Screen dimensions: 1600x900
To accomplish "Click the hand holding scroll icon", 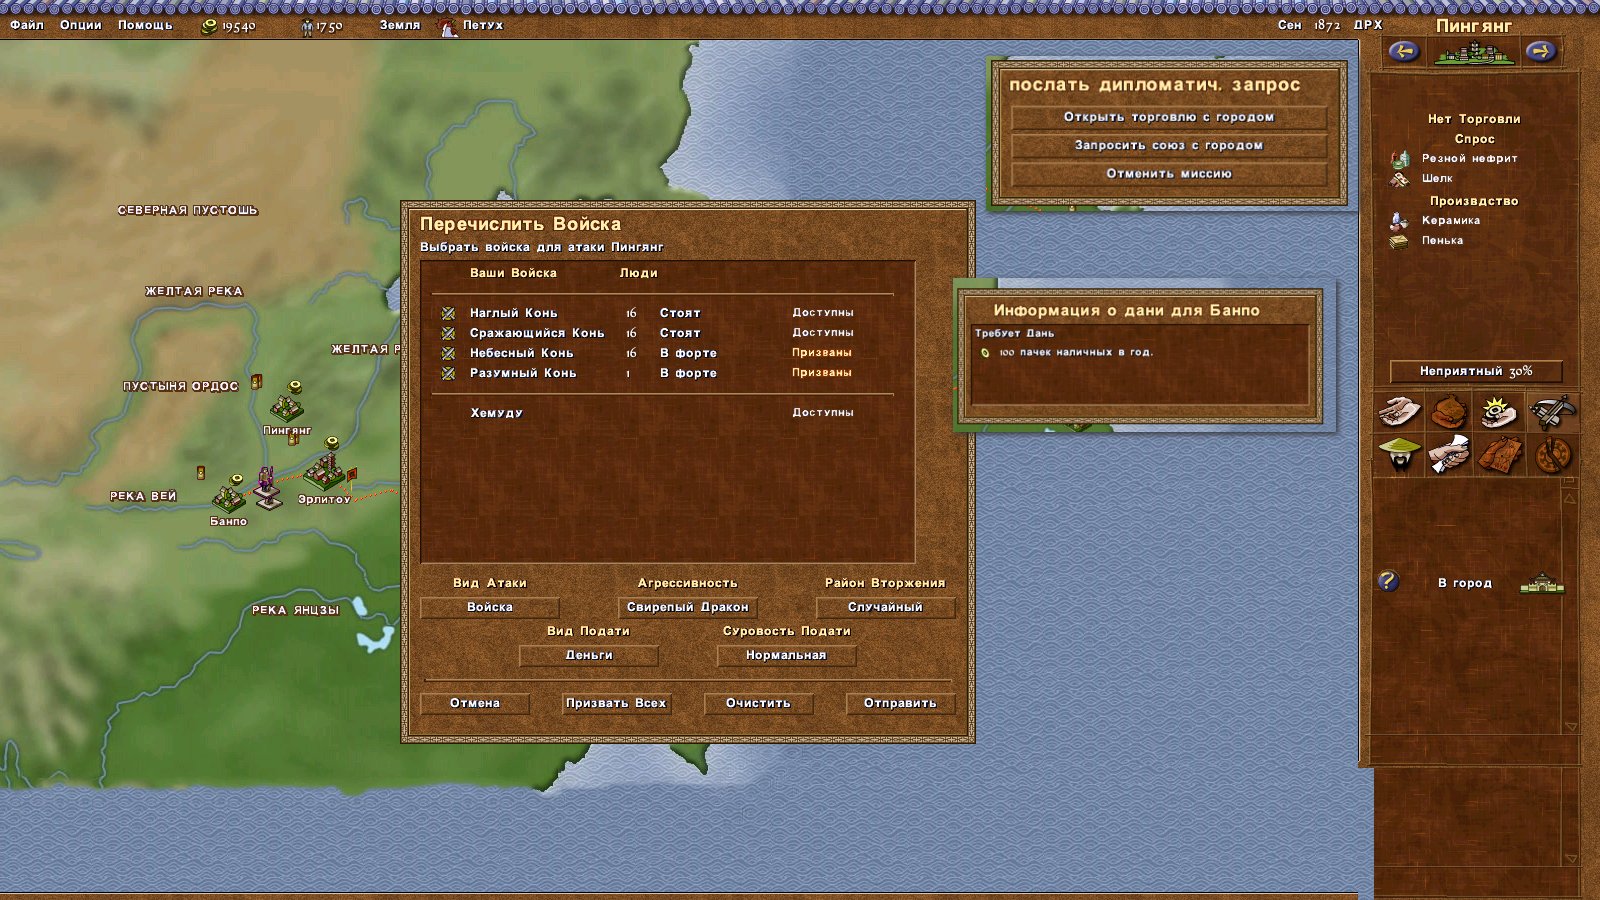I will (1448, 455).
